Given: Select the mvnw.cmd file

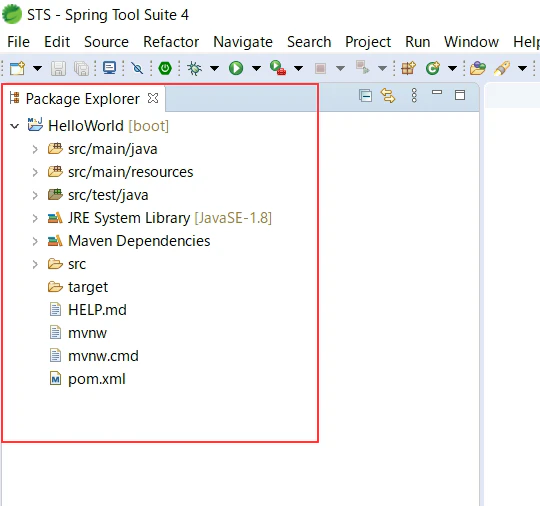Looking at the screenshot, I should point(103,356).
